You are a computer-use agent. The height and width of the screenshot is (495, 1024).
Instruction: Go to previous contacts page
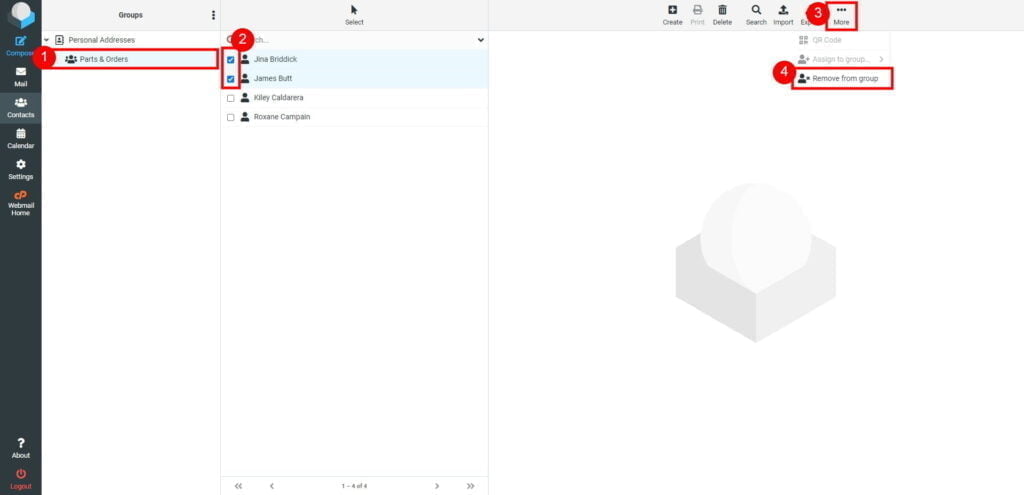point(272,486)
